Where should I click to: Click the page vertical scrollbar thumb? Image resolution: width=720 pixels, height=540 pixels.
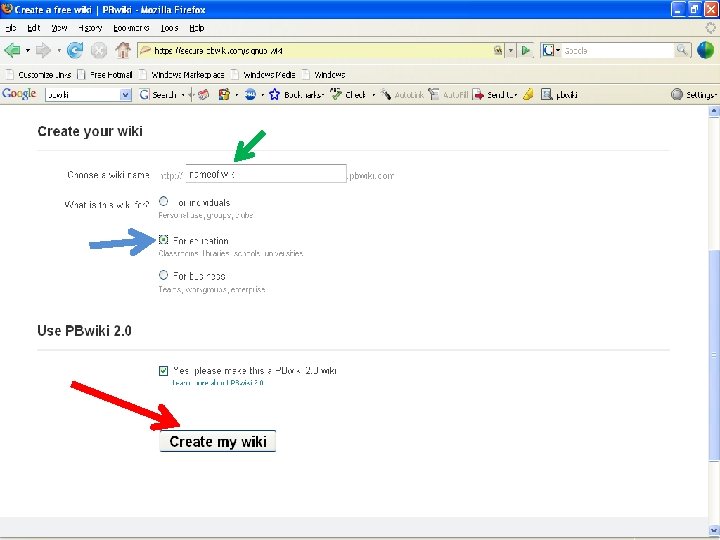pos(714,354)
